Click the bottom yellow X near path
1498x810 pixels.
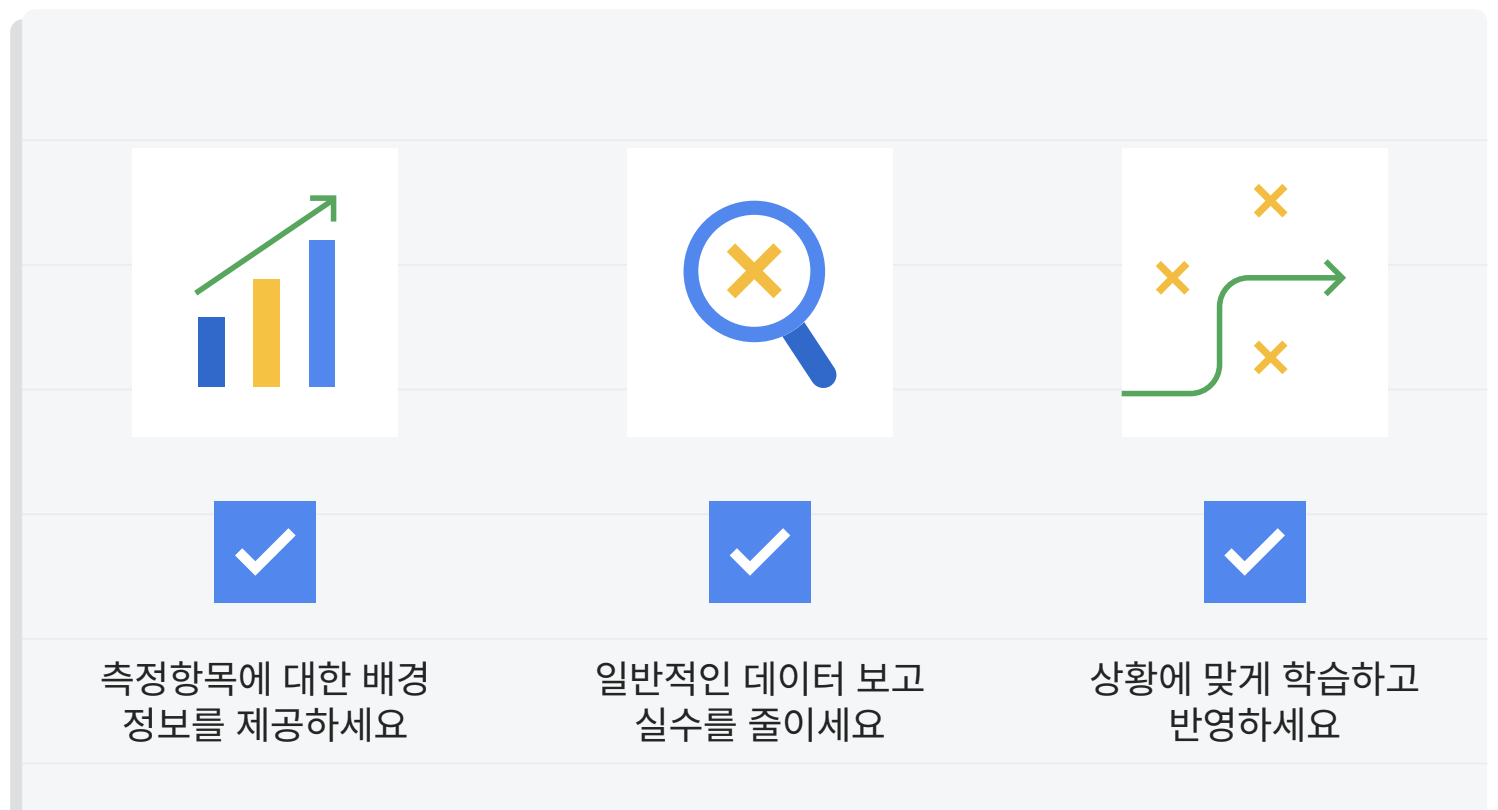(1270, 357)
